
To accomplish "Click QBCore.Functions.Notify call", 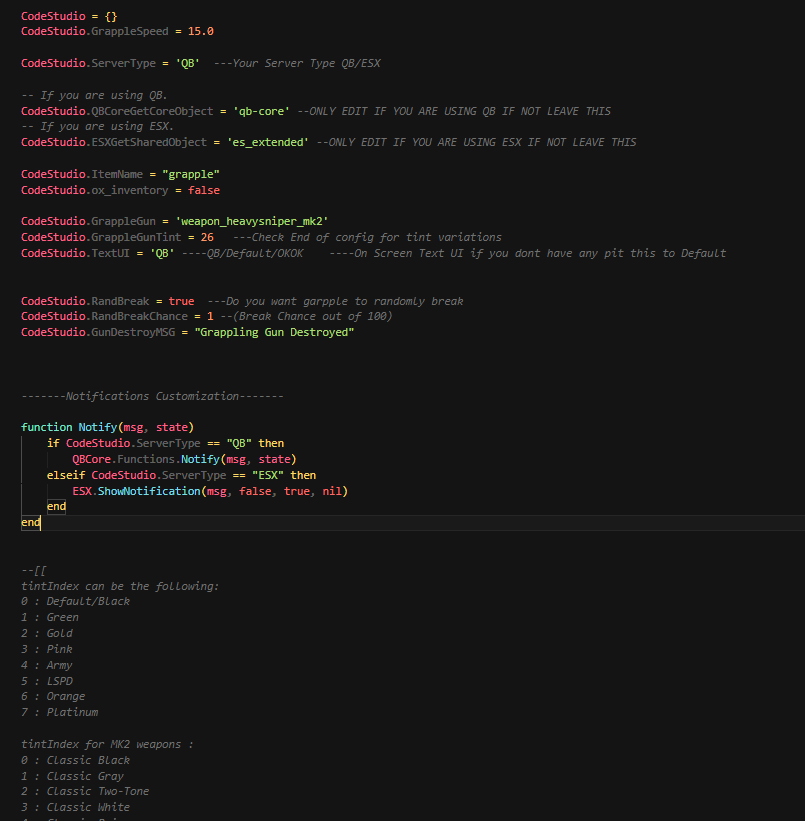I will [x=184, y=460].
